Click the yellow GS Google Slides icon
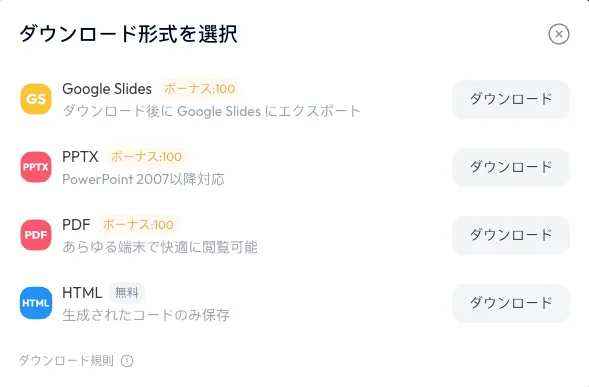Image resolution: width=589 pixels, height=387 pixels. [36, 99]
